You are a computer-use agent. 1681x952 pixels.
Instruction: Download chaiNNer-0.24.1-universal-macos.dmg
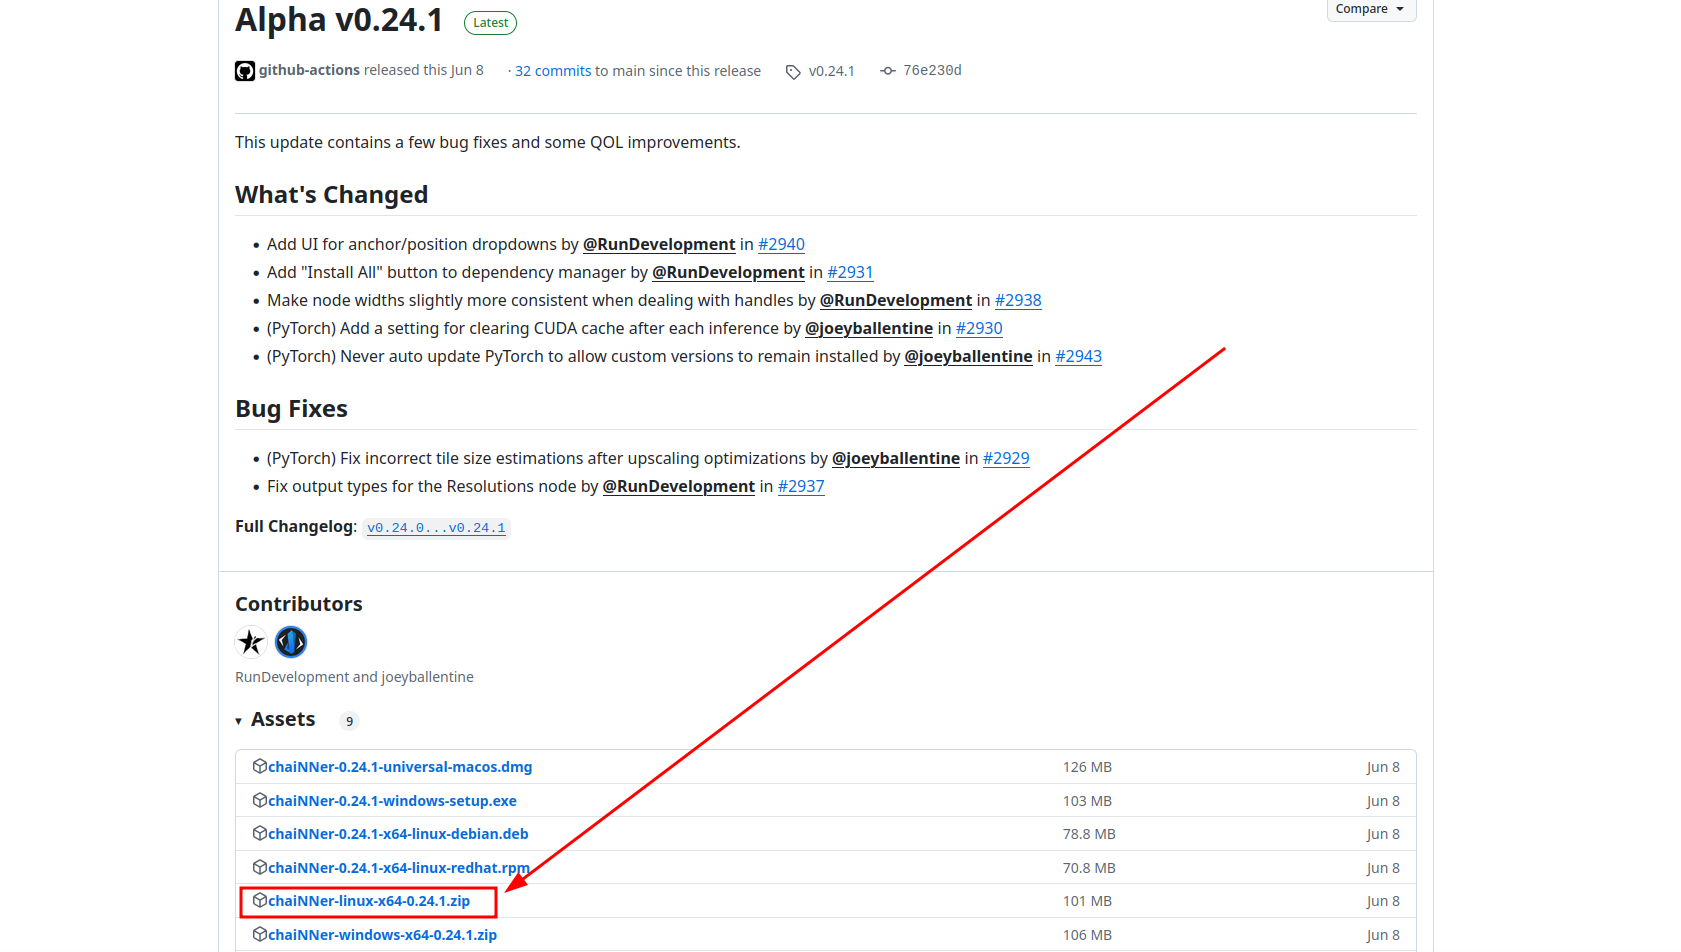click(400, 767)
